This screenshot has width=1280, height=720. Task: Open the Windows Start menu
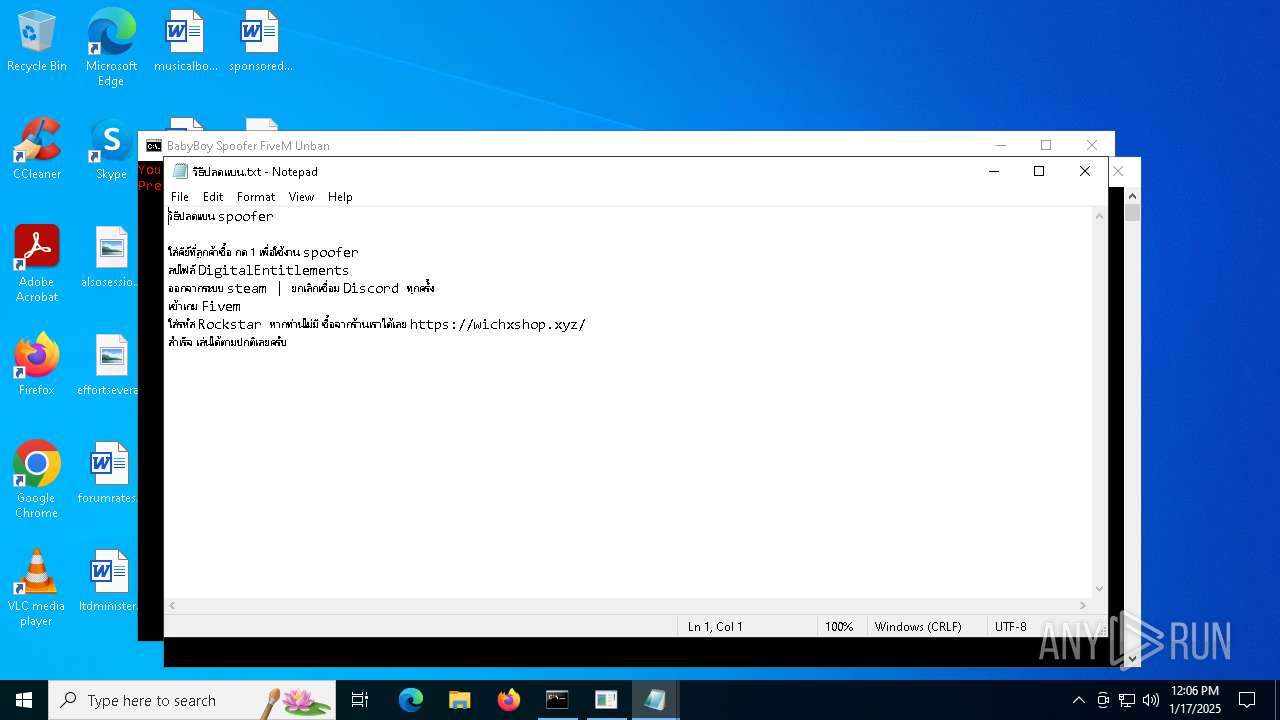click(x=24, y=700)
